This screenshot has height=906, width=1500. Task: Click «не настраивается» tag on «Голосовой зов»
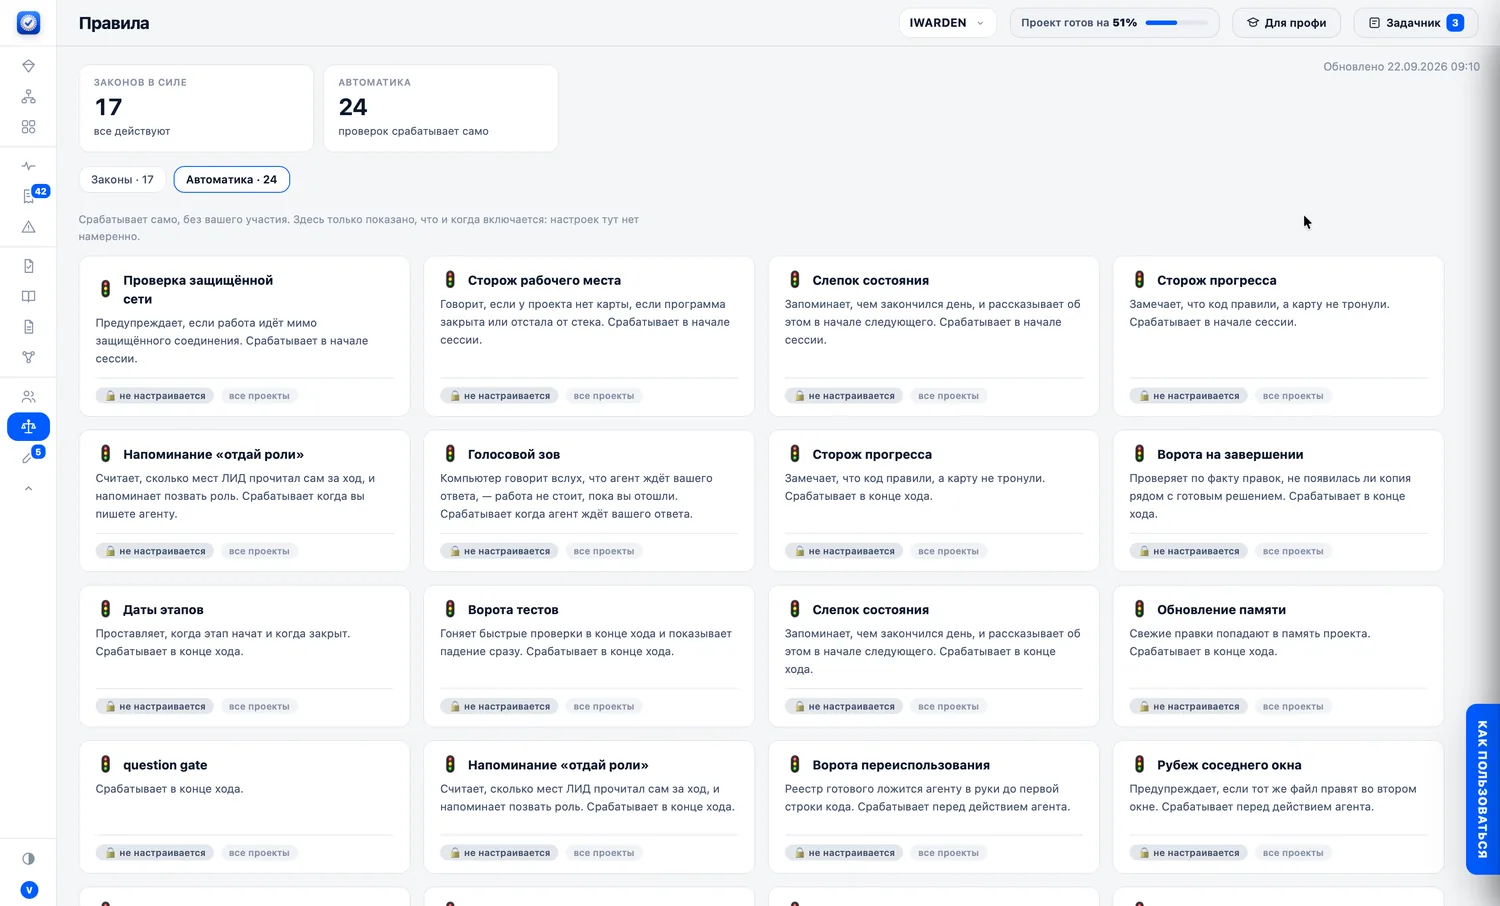[501, 551]
